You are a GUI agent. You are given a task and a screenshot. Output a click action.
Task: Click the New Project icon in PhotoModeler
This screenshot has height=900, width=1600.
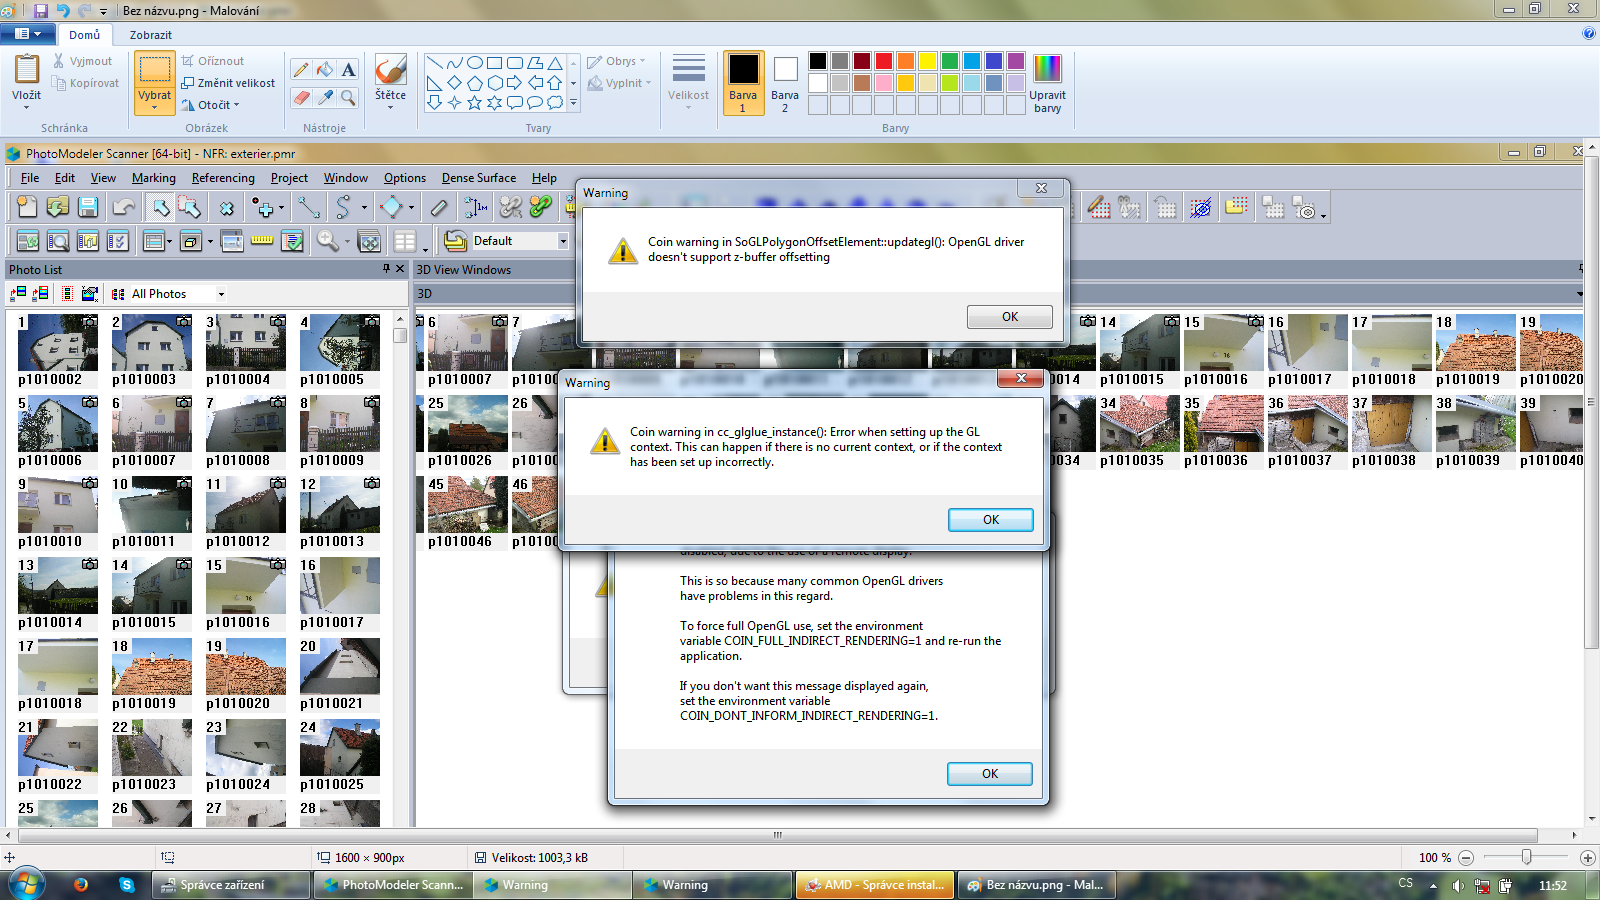coord(27,207)
